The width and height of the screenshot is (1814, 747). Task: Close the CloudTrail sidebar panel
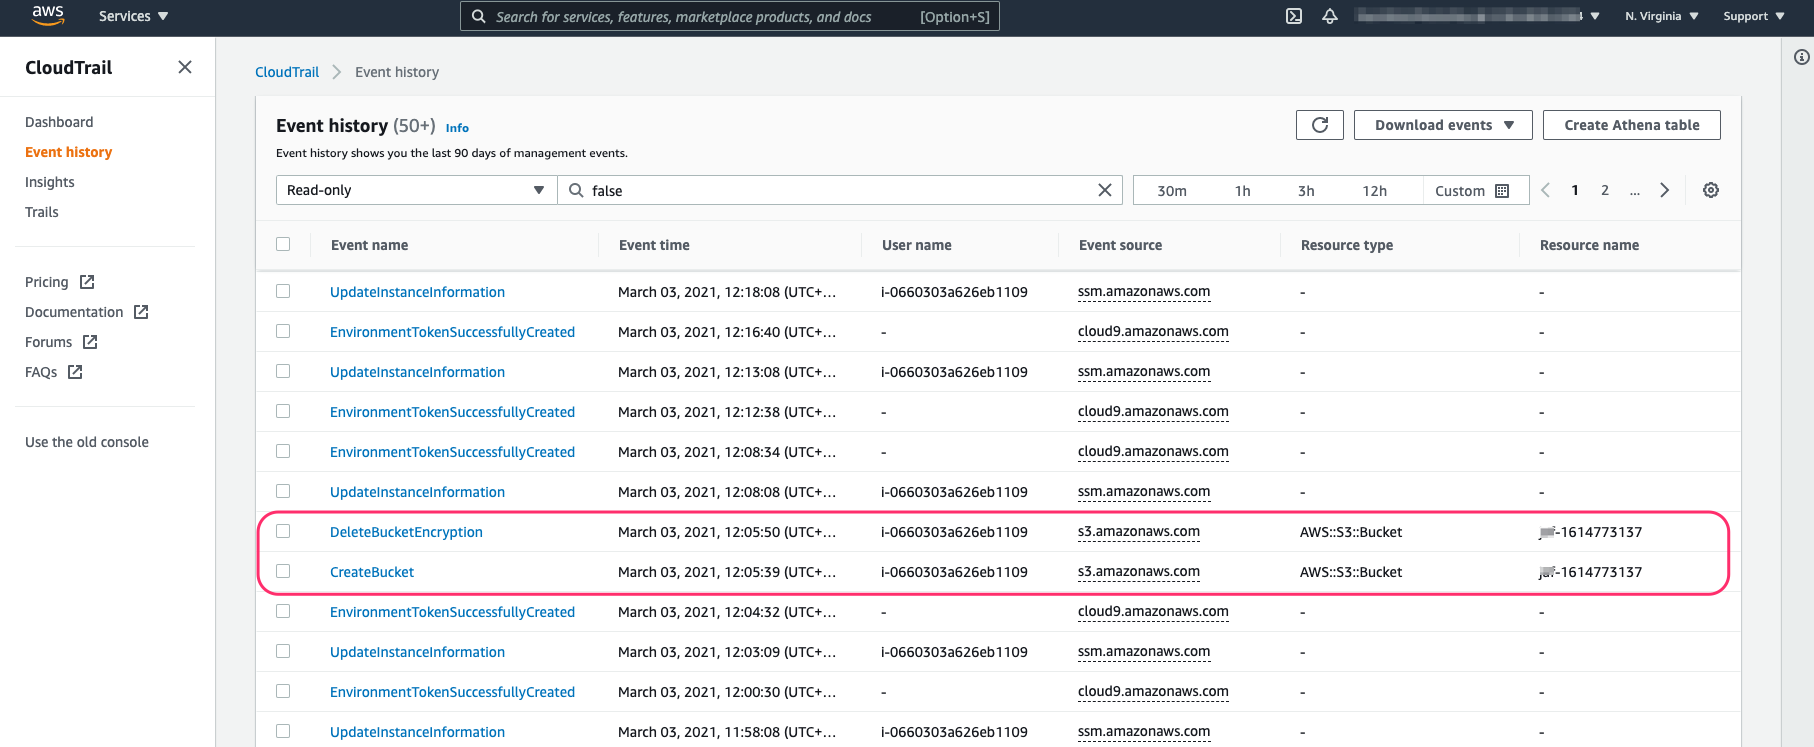coord(185,67)
